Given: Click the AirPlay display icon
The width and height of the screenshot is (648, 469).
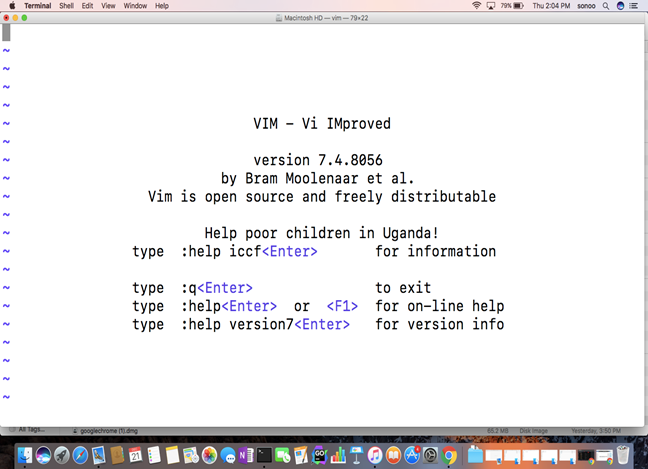Looking at the screenshot, I should (x=491, y=6).
